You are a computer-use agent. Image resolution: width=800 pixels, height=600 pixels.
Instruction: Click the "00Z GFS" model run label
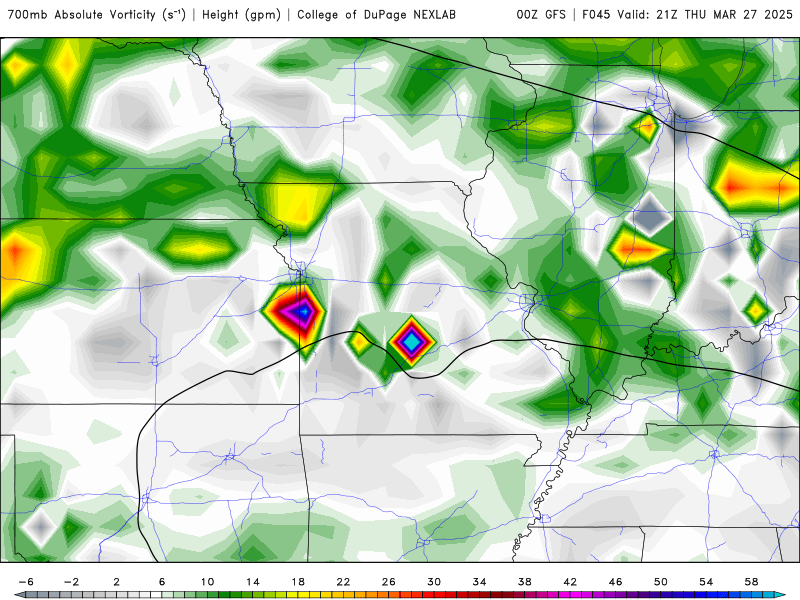541,15
